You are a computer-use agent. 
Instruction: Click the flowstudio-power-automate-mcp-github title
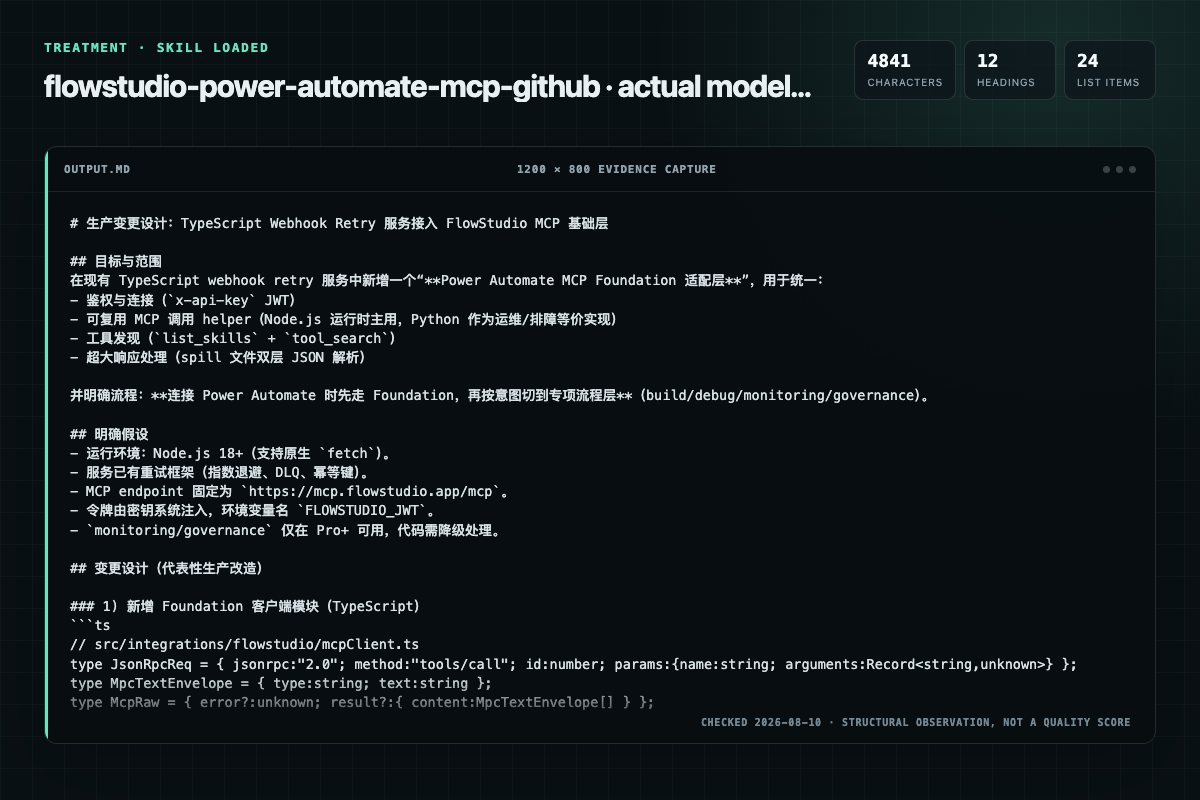[x=427, y=87]
